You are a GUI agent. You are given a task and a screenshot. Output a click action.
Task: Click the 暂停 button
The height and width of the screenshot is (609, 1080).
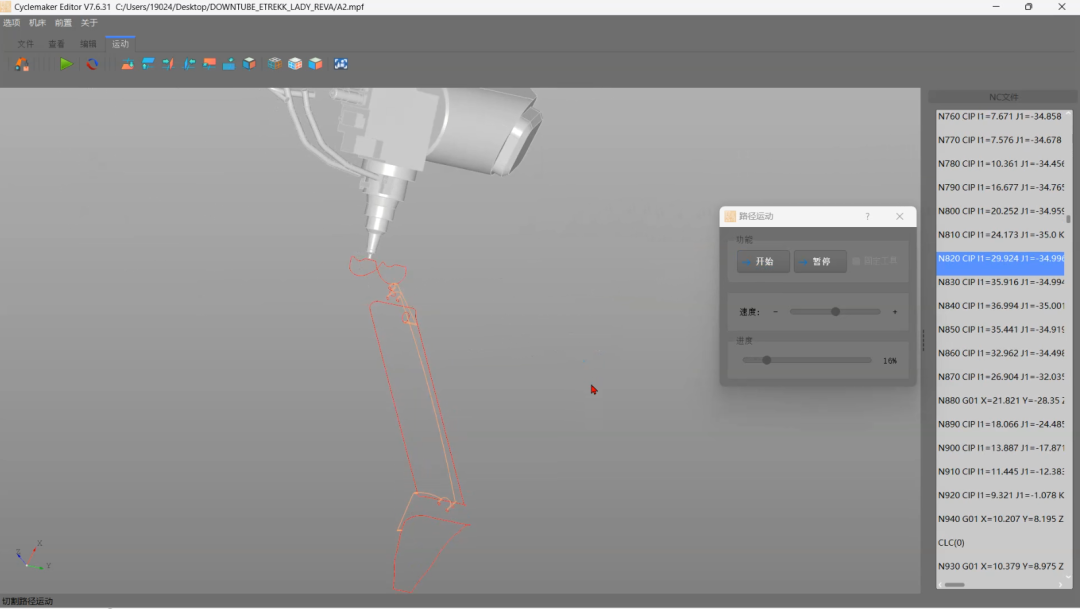pos(820,262)
